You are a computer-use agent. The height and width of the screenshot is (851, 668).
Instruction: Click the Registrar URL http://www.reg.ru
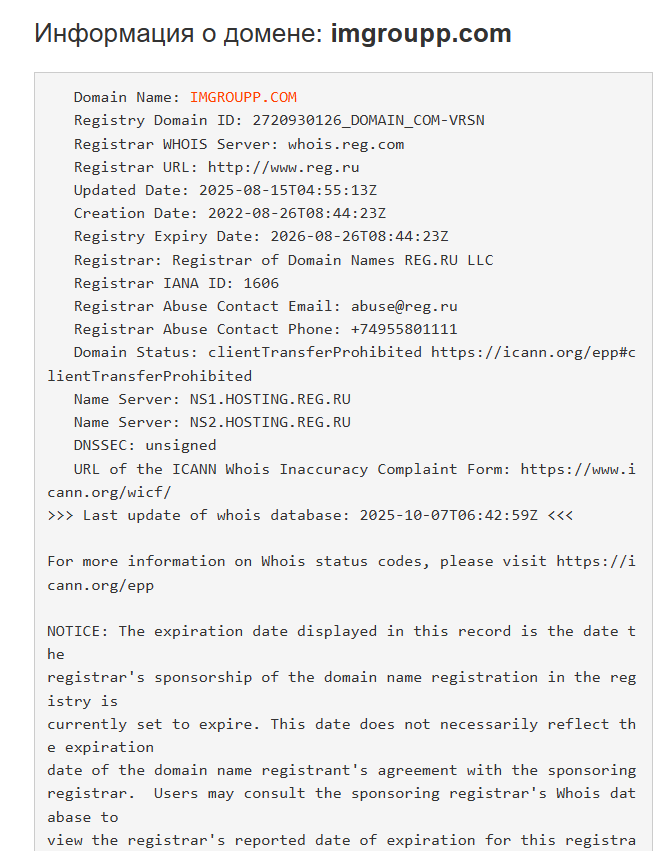pyautogui.click(x=283, y=167)
